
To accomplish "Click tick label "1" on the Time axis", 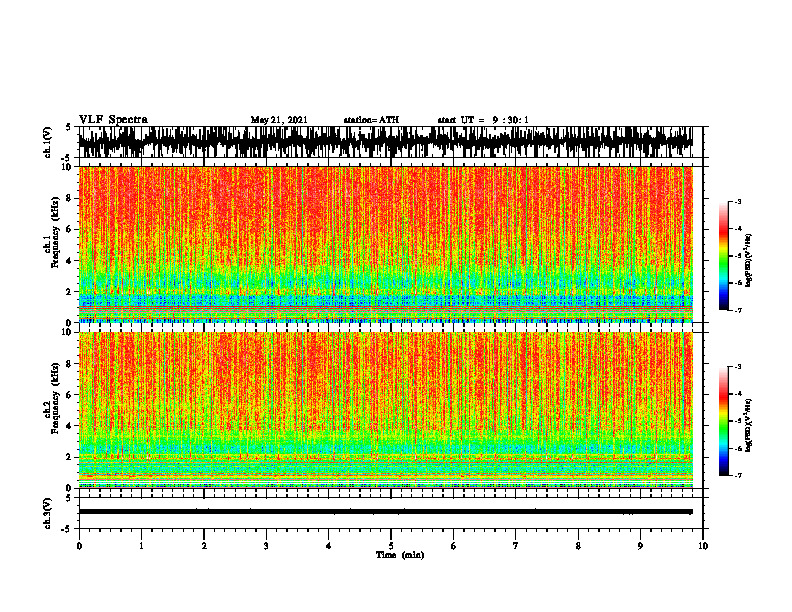I will (x=141, y=546).
